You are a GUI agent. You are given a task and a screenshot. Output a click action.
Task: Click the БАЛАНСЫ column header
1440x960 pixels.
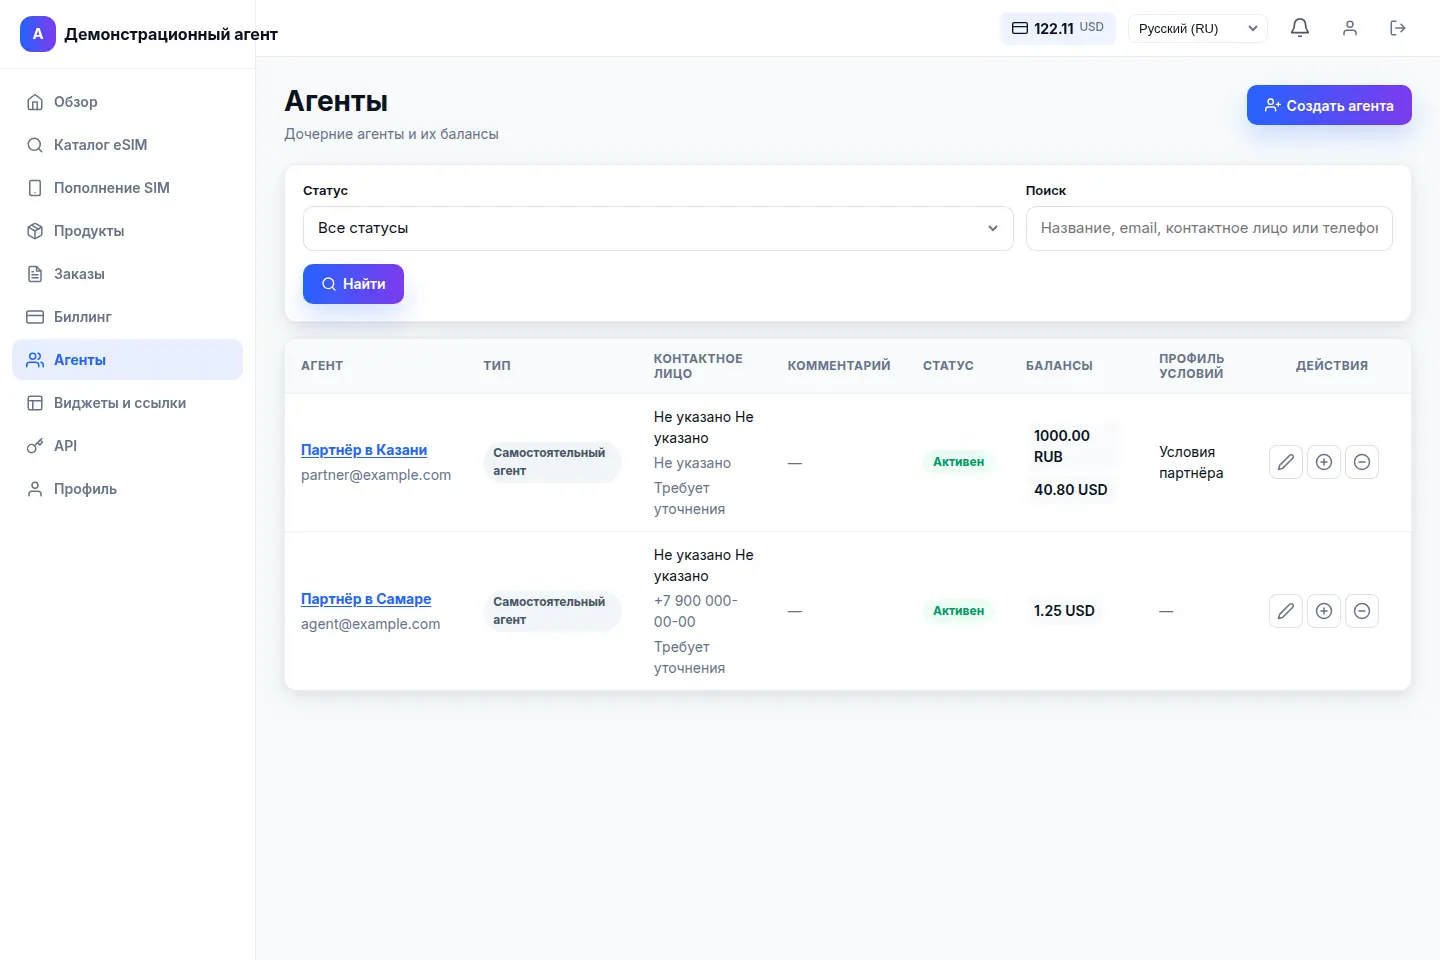click(1059, 366)
